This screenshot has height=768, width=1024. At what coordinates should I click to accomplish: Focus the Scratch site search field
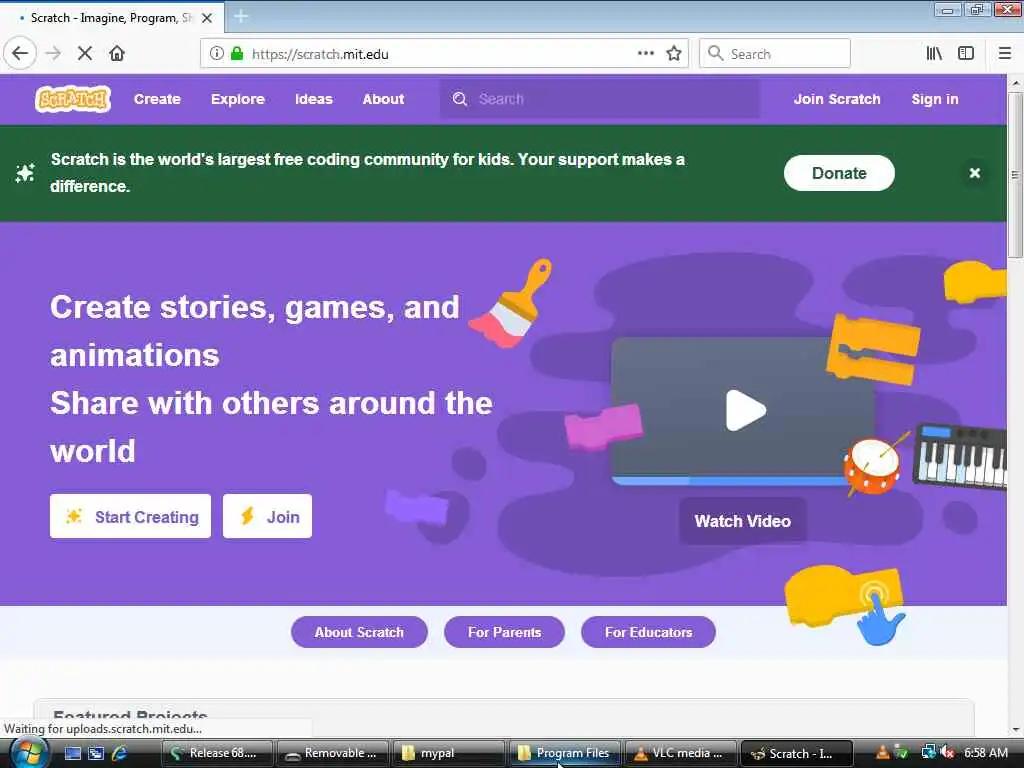tap(600, 99)
